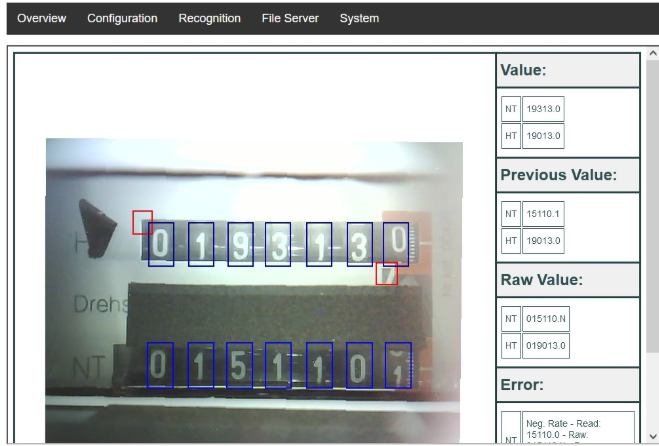Select the digit 9 box on upper counter

[x=240, y=244]
